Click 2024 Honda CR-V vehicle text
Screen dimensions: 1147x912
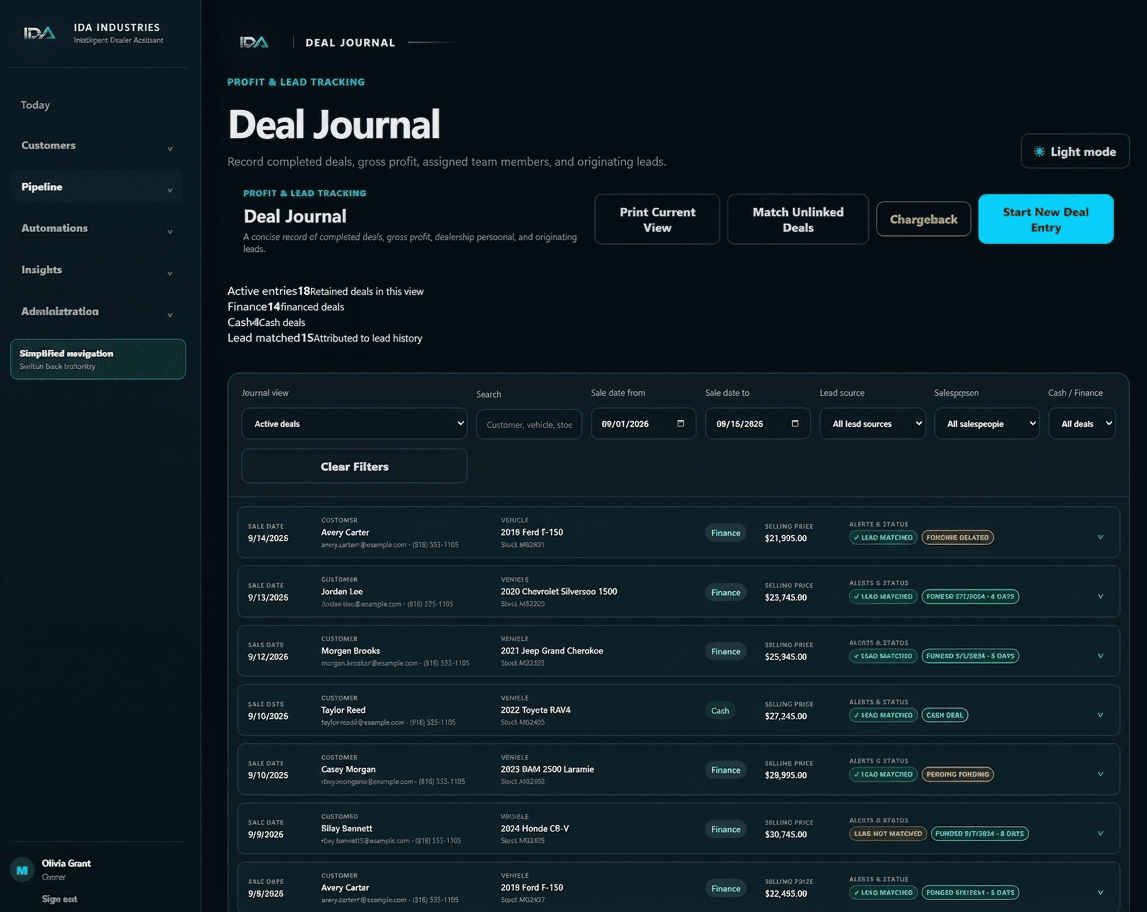pyautogui.click(x=535, y=829)
